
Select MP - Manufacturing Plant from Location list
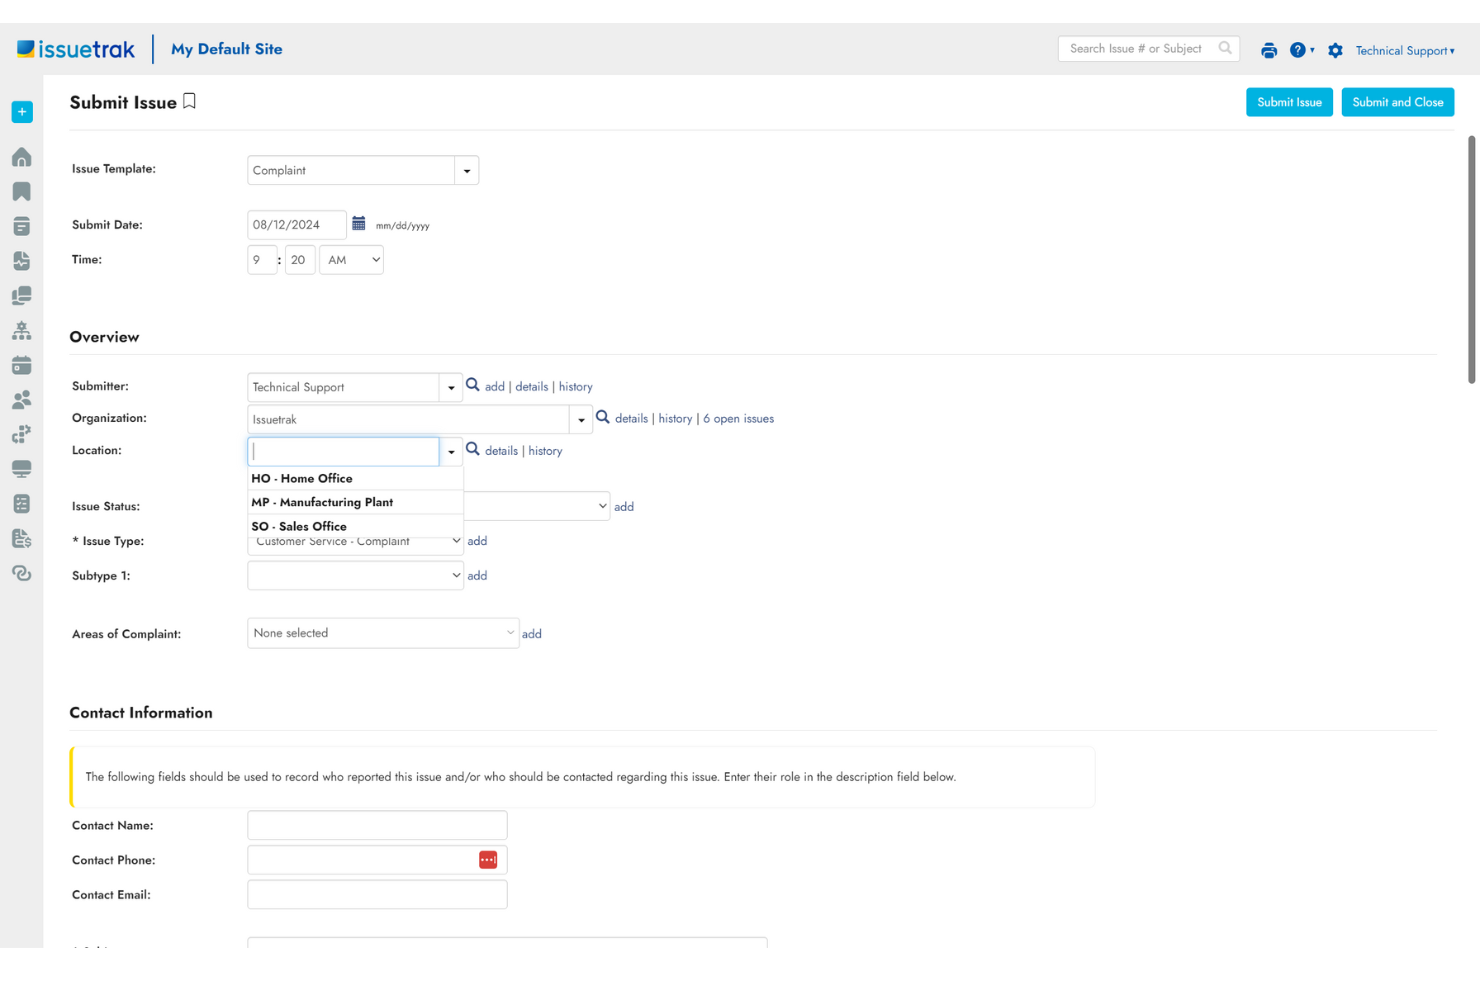tap(322, 502)
